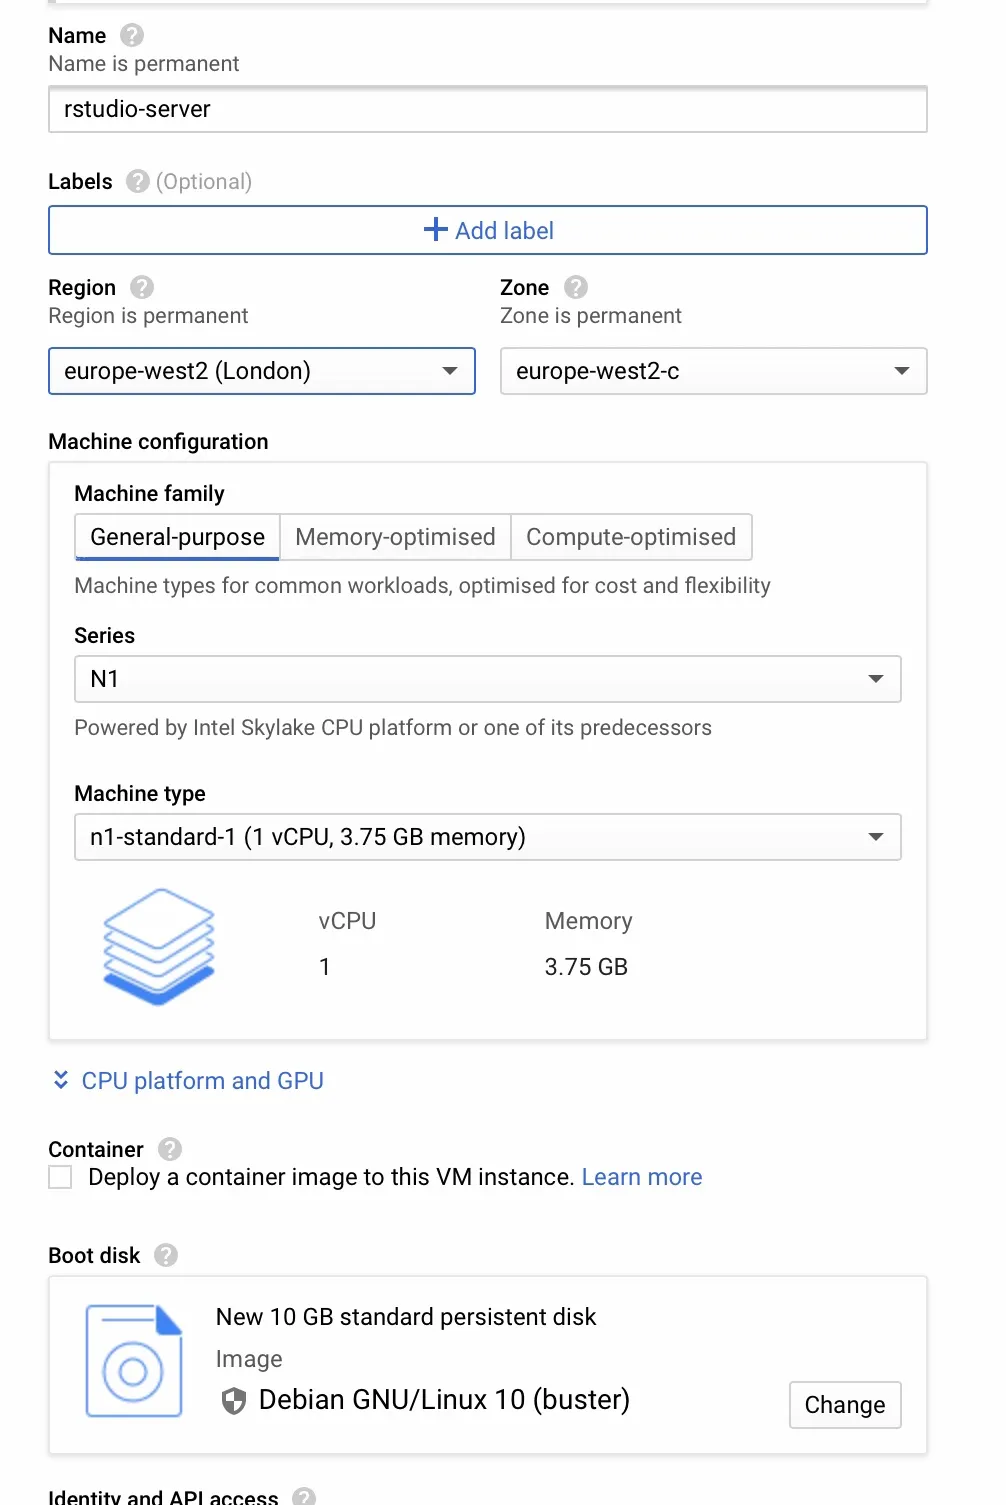Open the Container help question icon
Image resolution: width=1006 pixels, height=1505 pixels.
tap(170, 1149)
